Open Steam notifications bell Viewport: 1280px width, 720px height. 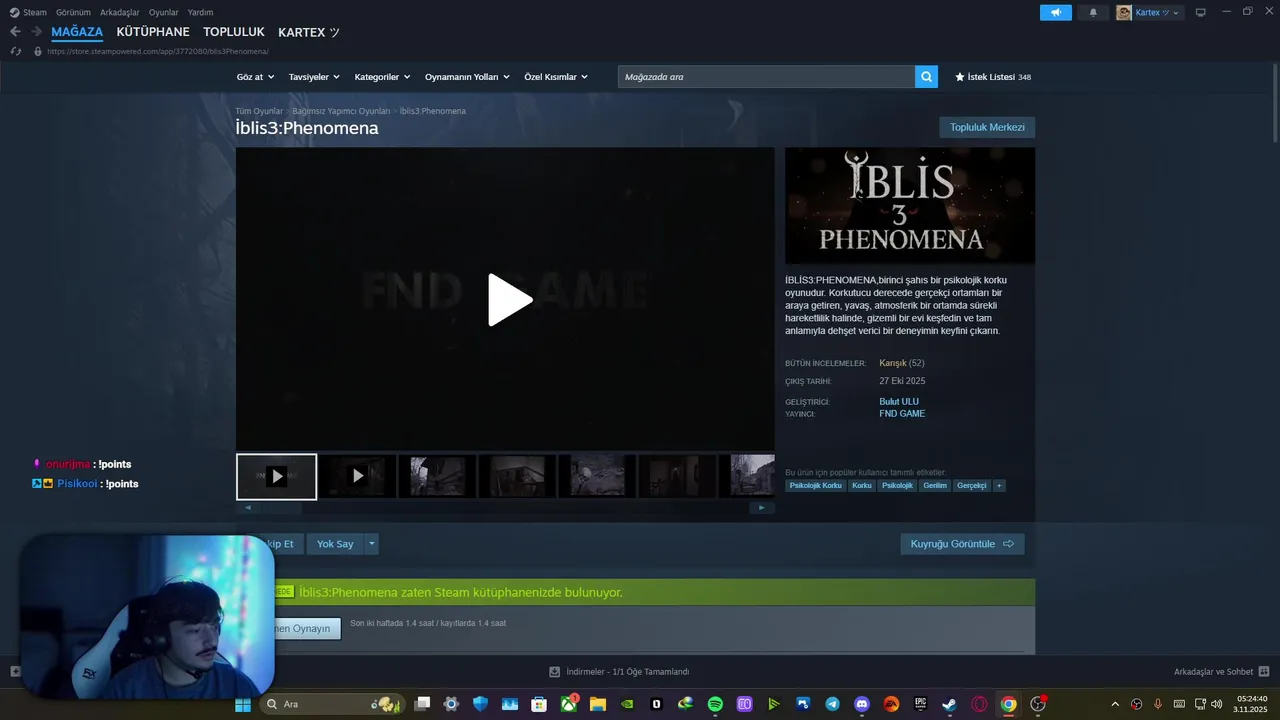[1093, 12]
